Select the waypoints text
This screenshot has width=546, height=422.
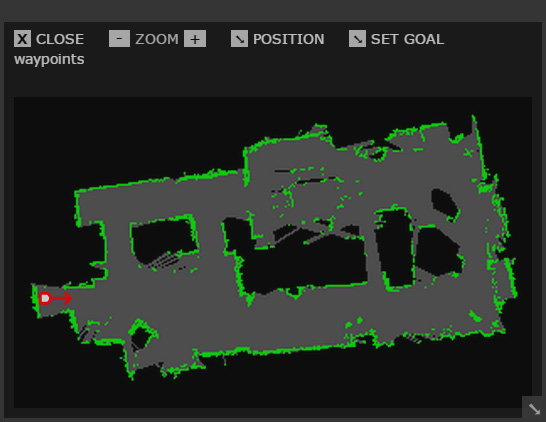click(49, 59)
